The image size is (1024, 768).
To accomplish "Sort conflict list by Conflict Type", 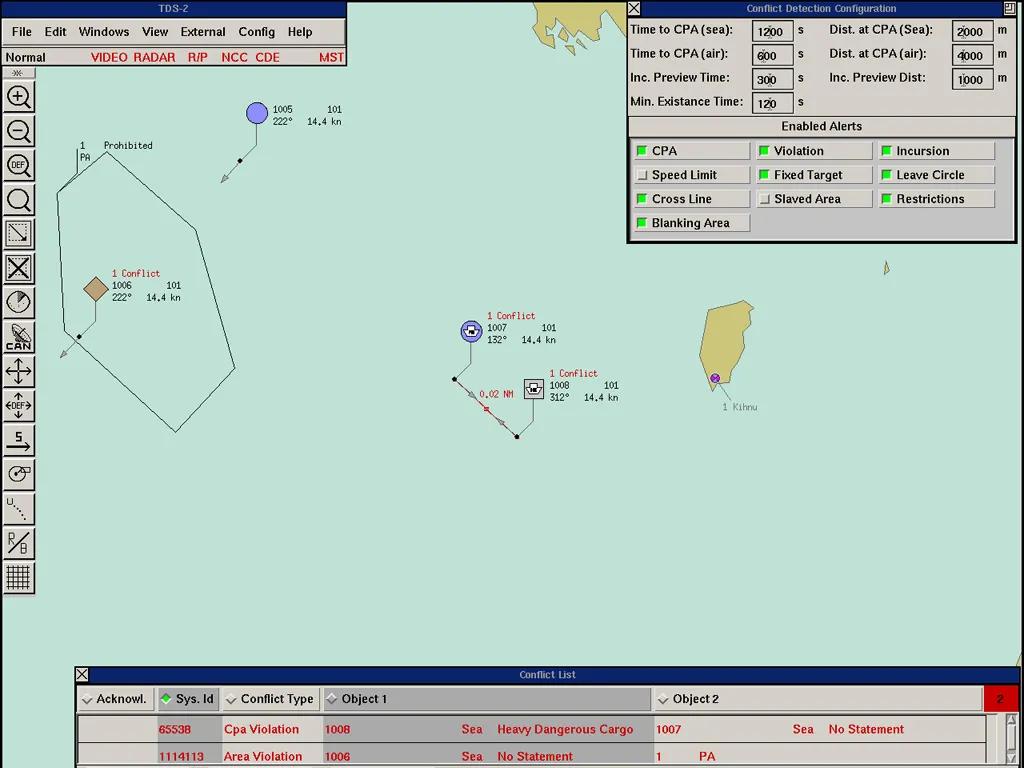I will [269, 699].
